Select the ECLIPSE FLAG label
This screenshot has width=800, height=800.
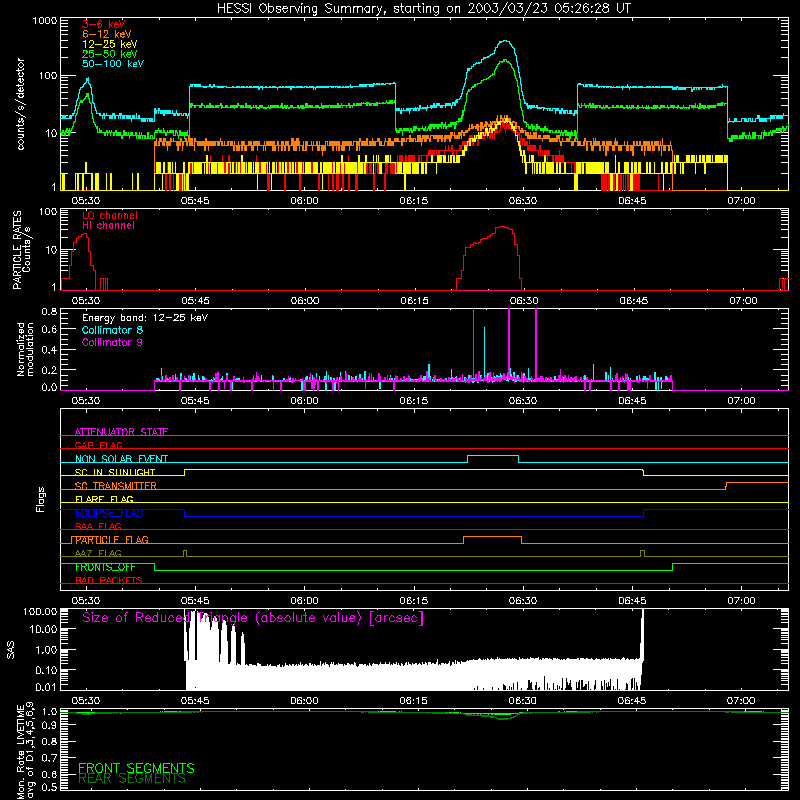109,513
